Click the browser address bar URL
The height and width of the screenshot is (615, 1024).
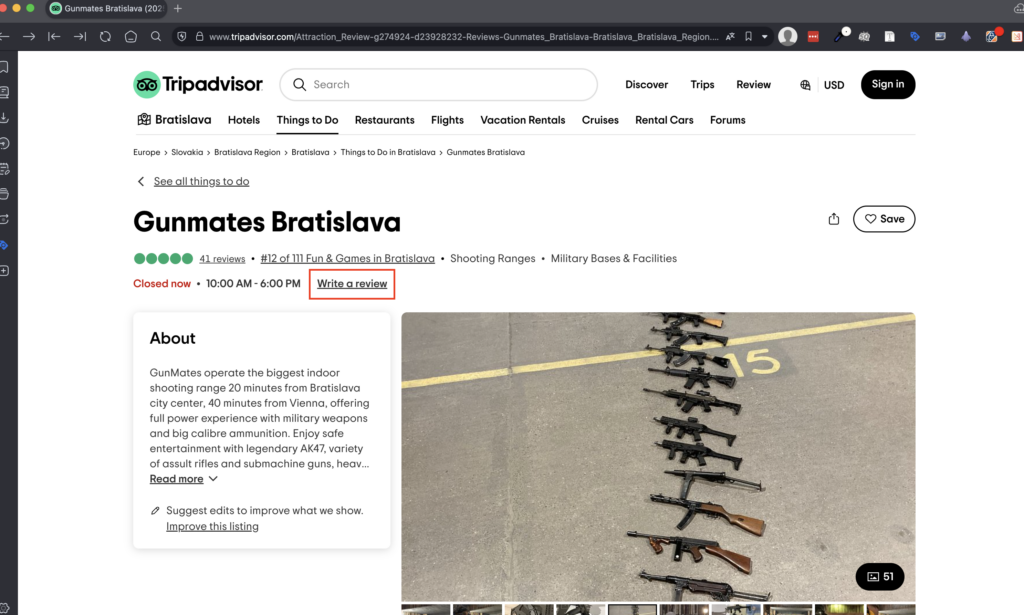tap(464, 37)
